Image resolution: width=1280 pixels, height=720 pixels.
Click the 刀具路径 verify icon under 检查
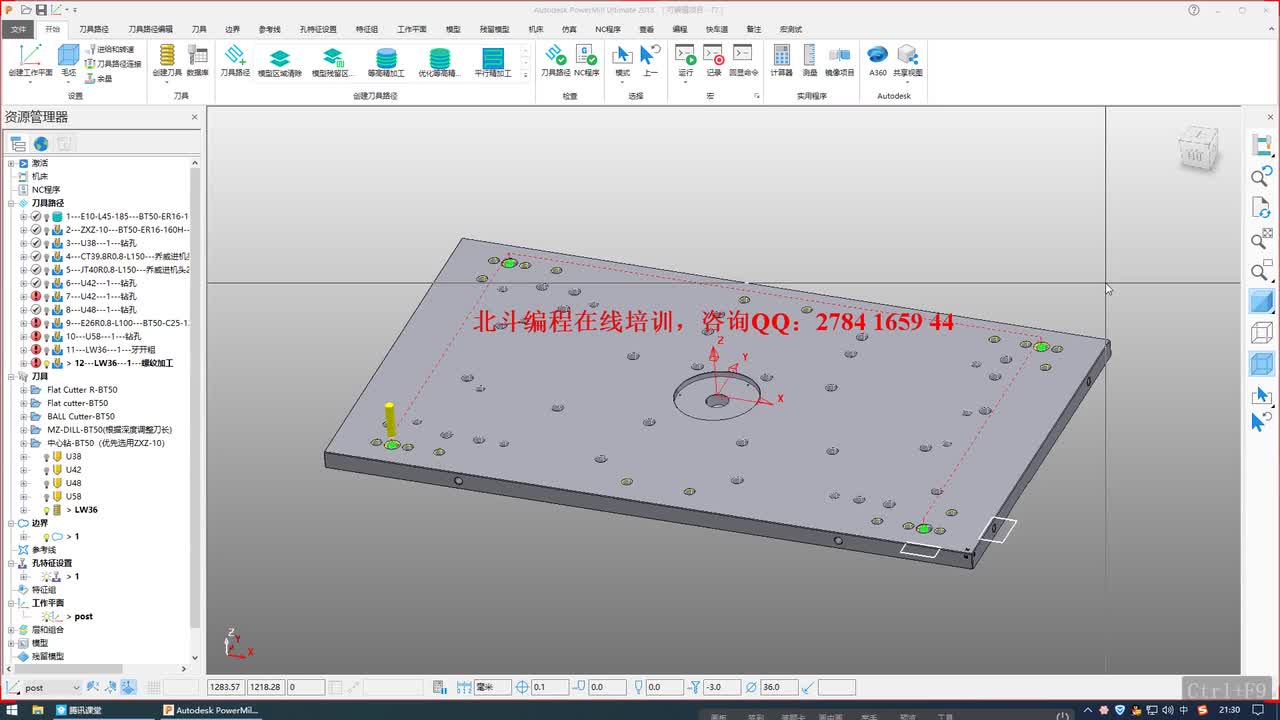[555, 60]
